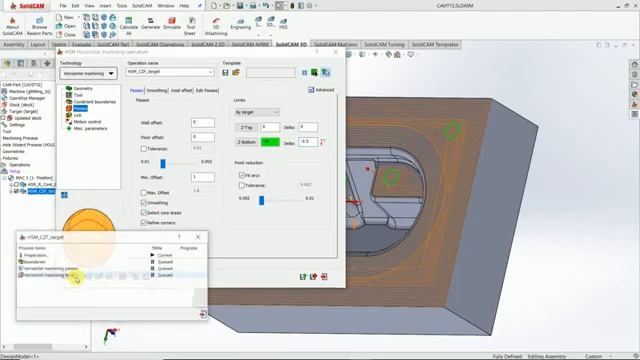
Task: Click the Z-Bottom delta pick arrow icon
Action: 323,142
